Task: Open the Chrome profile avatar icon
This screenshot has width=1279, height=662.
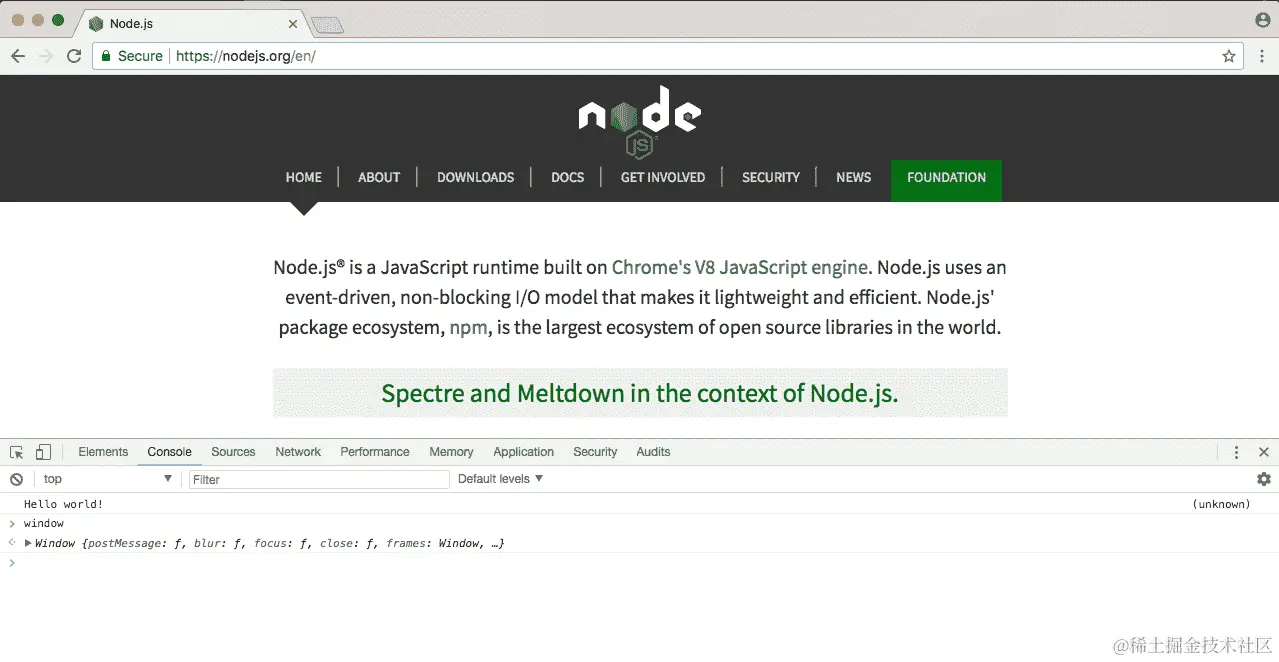Action: pyautogui.click(x=1262, y=20)
